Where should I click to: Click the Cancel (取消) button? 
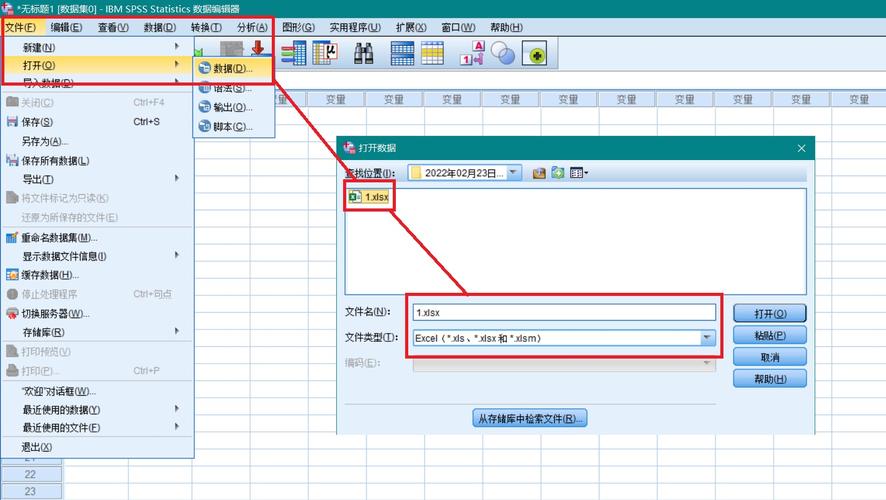(x=770, y=357)
